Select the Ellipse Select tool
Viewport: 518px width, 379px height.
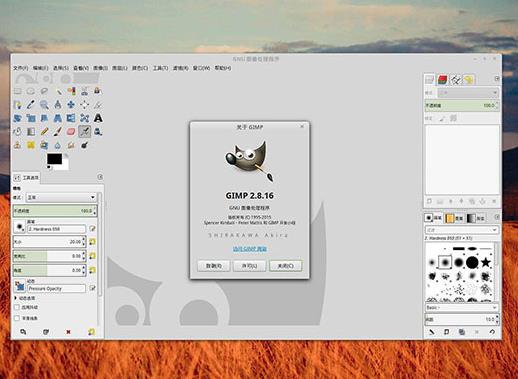(31, 91)
